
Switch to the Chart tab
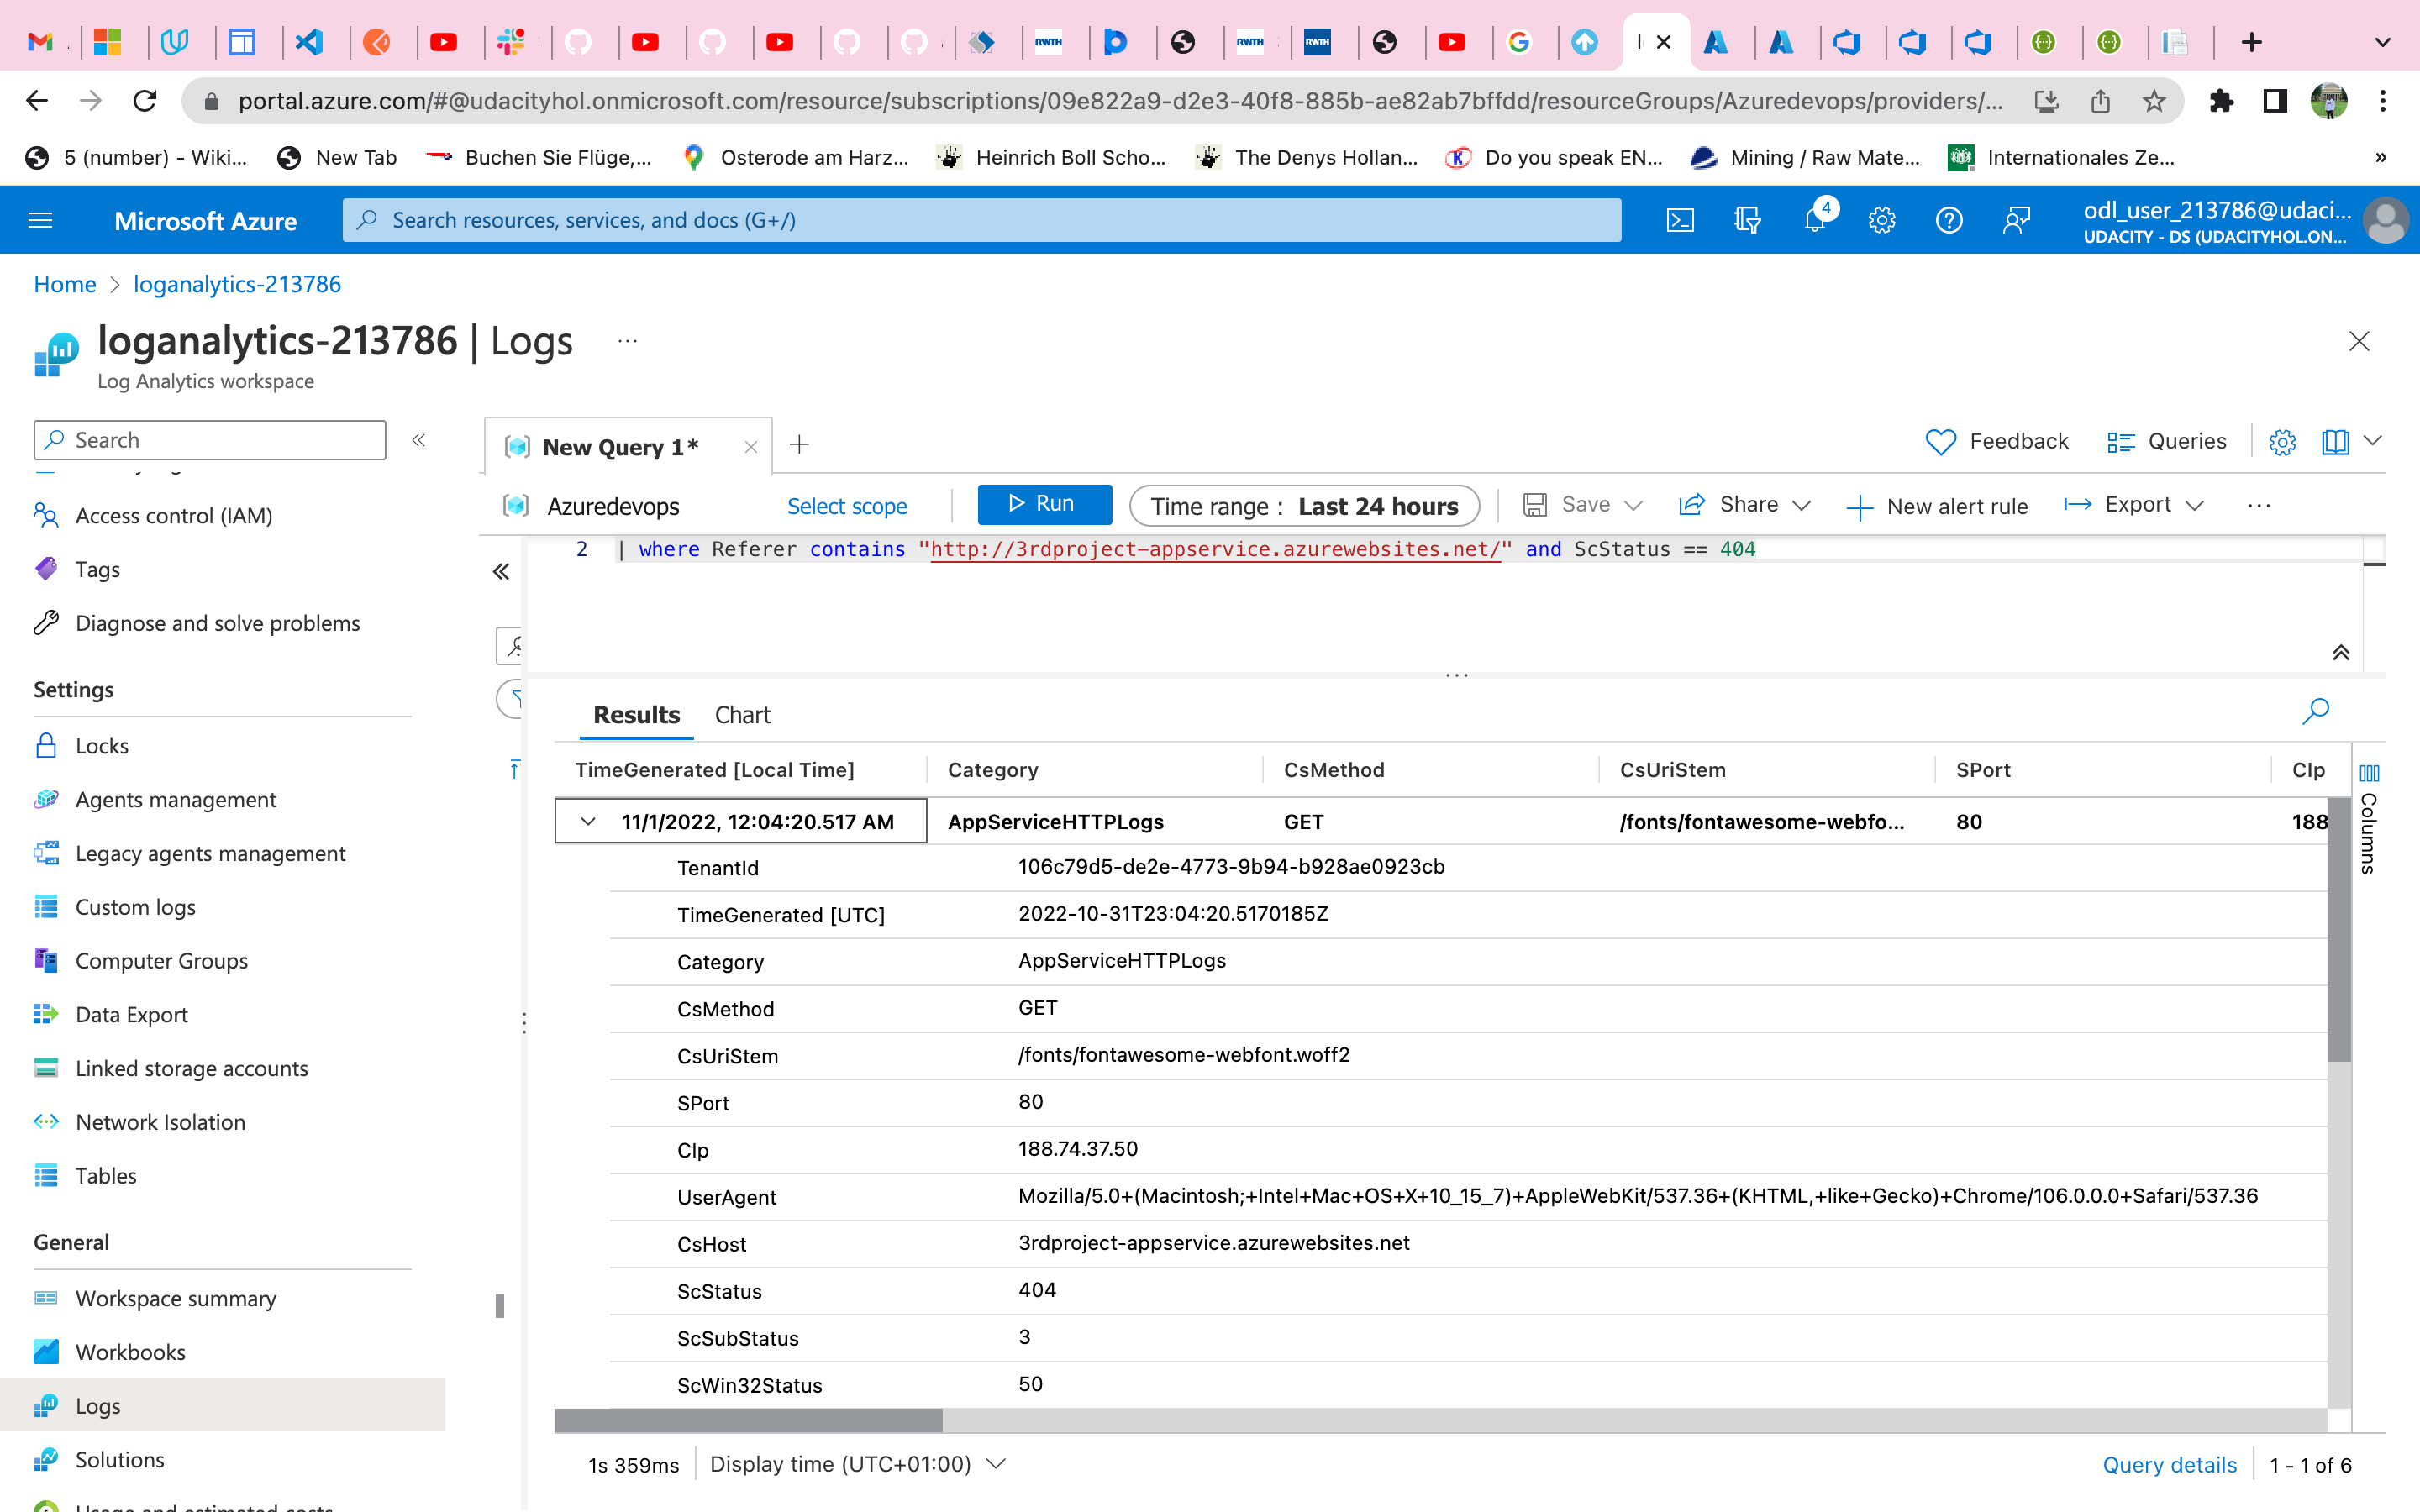[x=742, y=715]
